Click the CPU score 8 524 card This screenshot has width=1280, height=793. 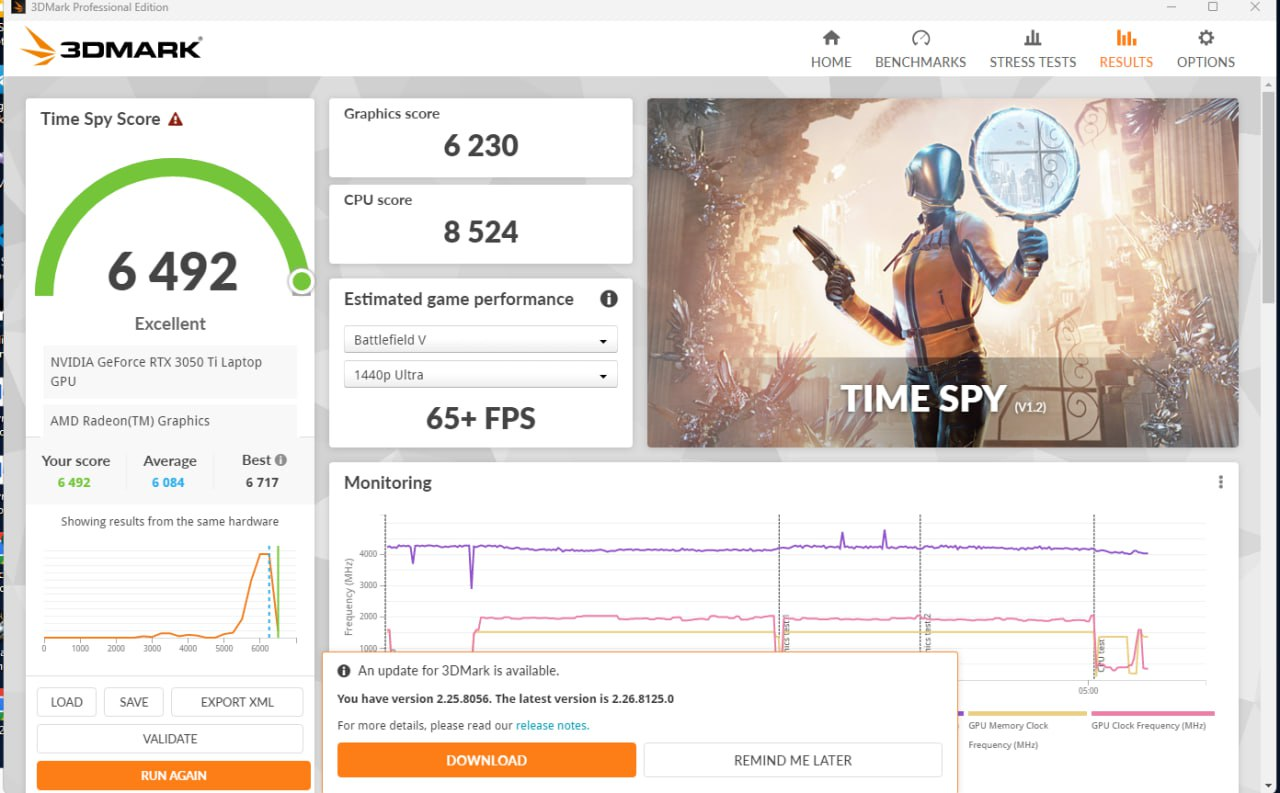481,224
